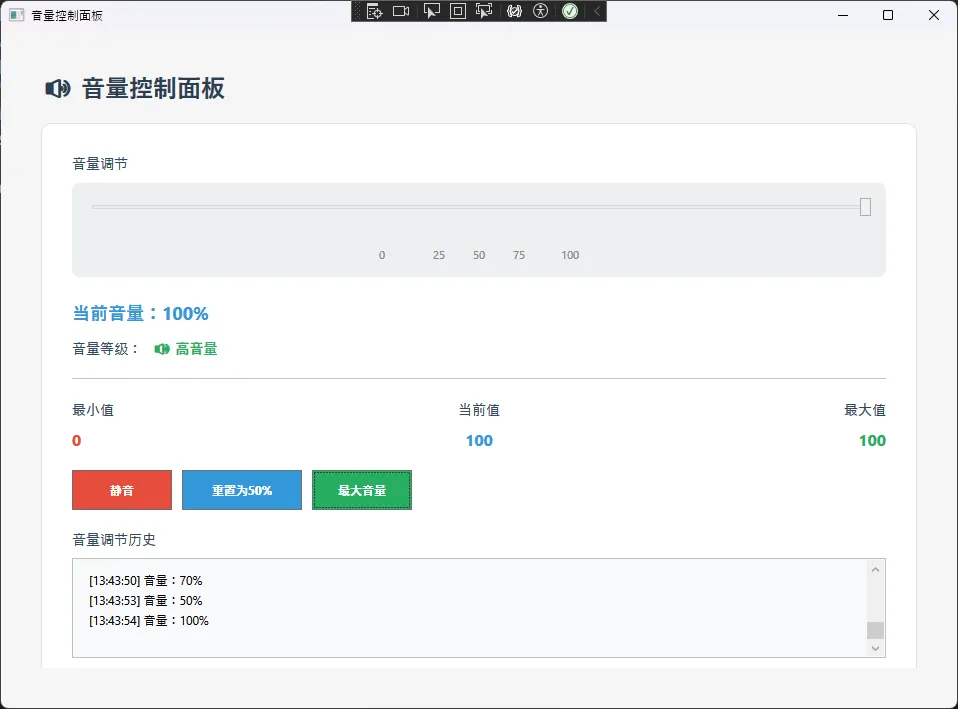Click the speaker icon beside panel title
This screenshot has height=709, width=958.
[x=58, y=89]
